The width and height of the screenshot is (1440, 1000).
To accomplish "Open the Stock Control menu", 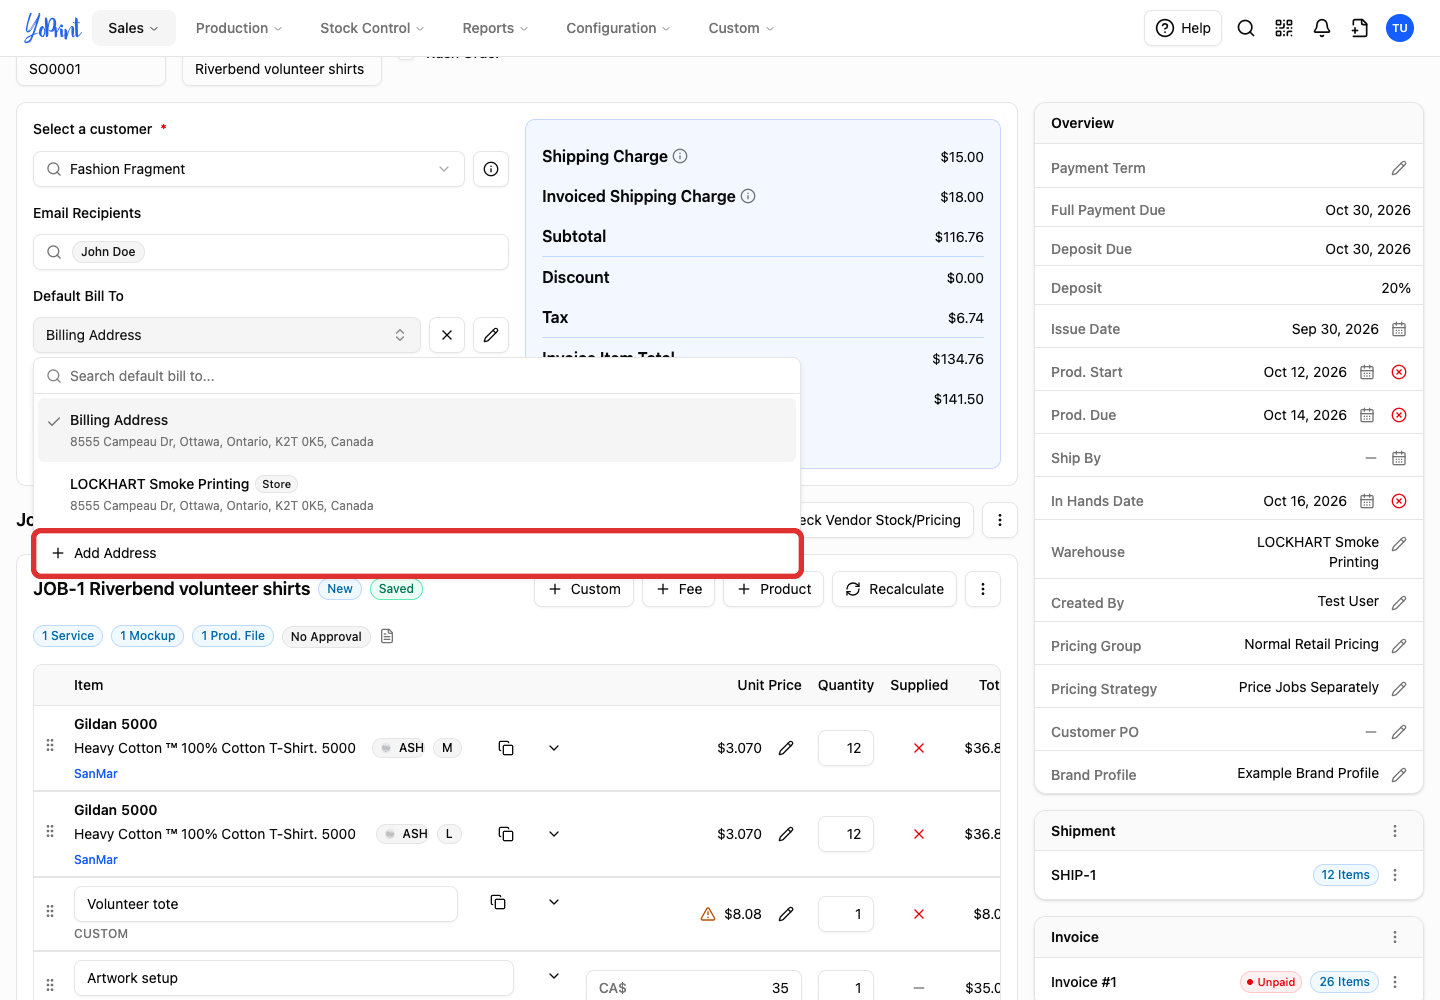I will point(372,28).
